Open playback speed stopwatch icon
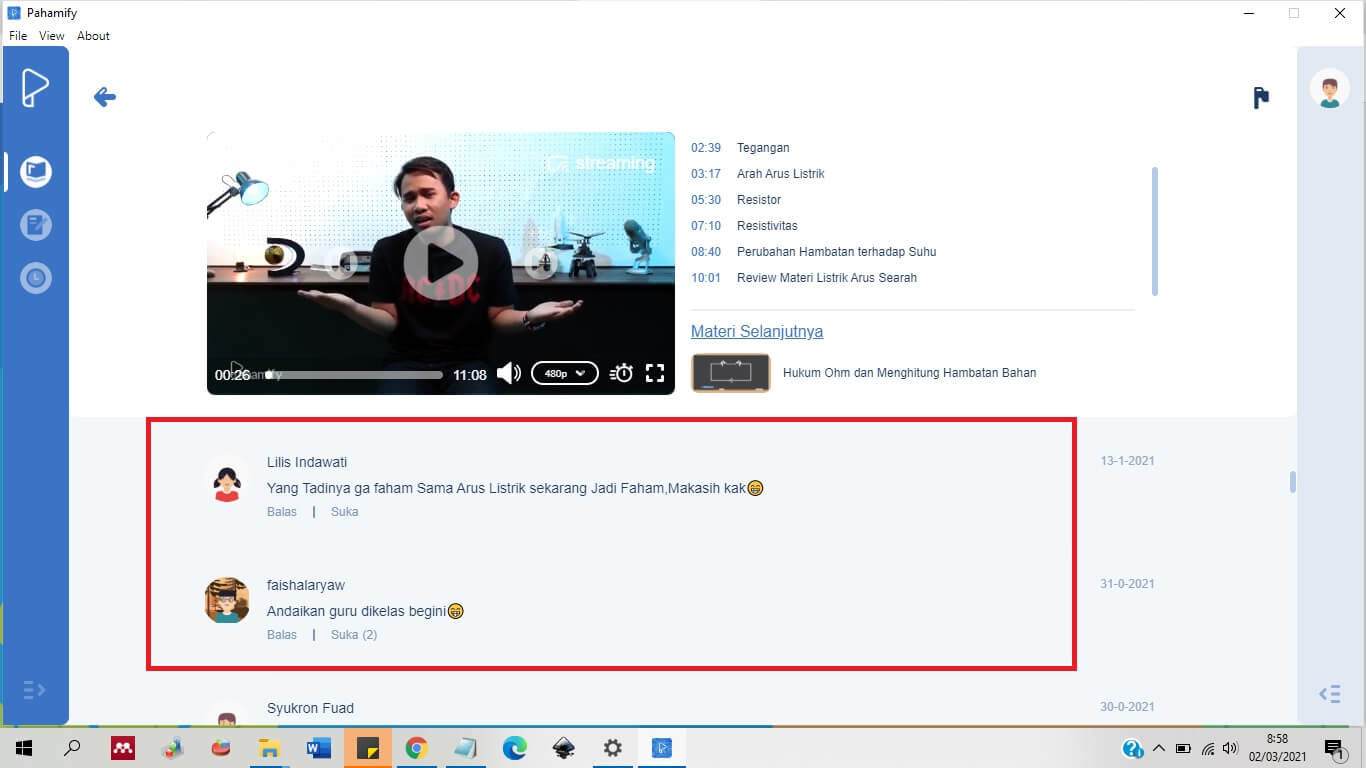The image size is (1366, 768). pos(622,374)
